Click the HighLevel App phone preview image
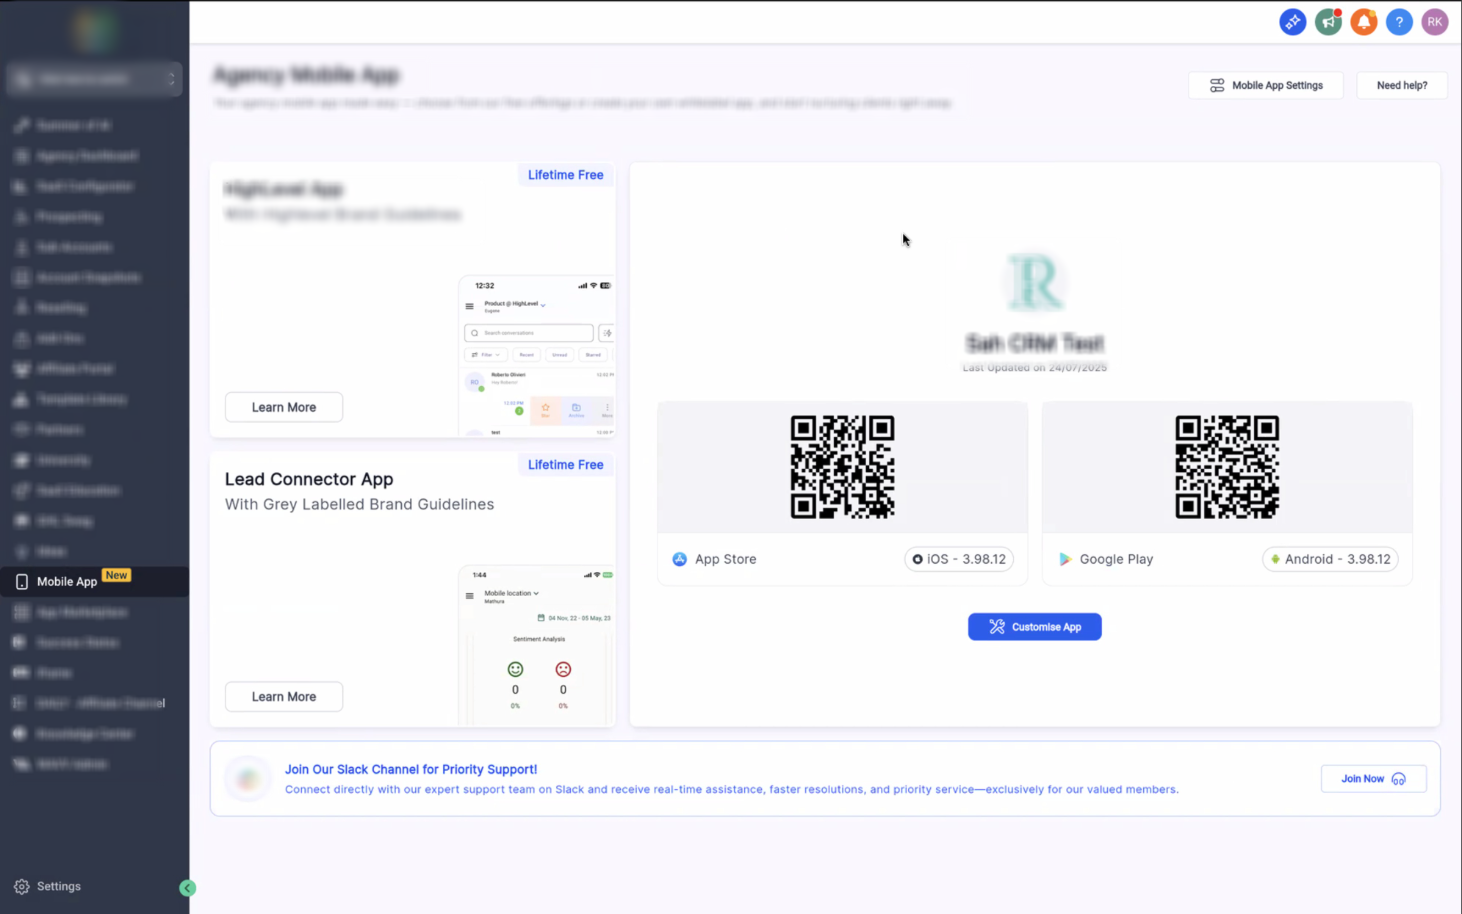This screenshot has height=914, width=1462. (537, 356)
